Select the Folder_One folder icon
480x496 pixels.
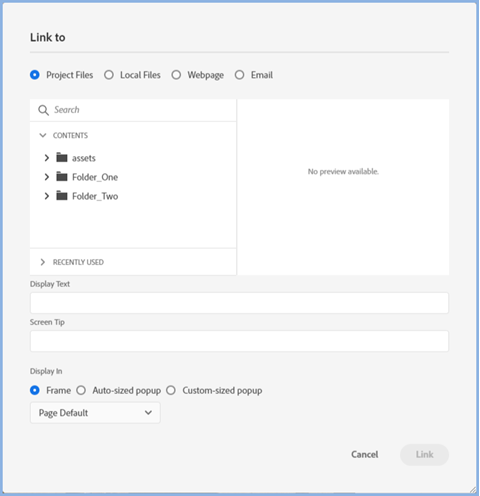pos(62,176)
